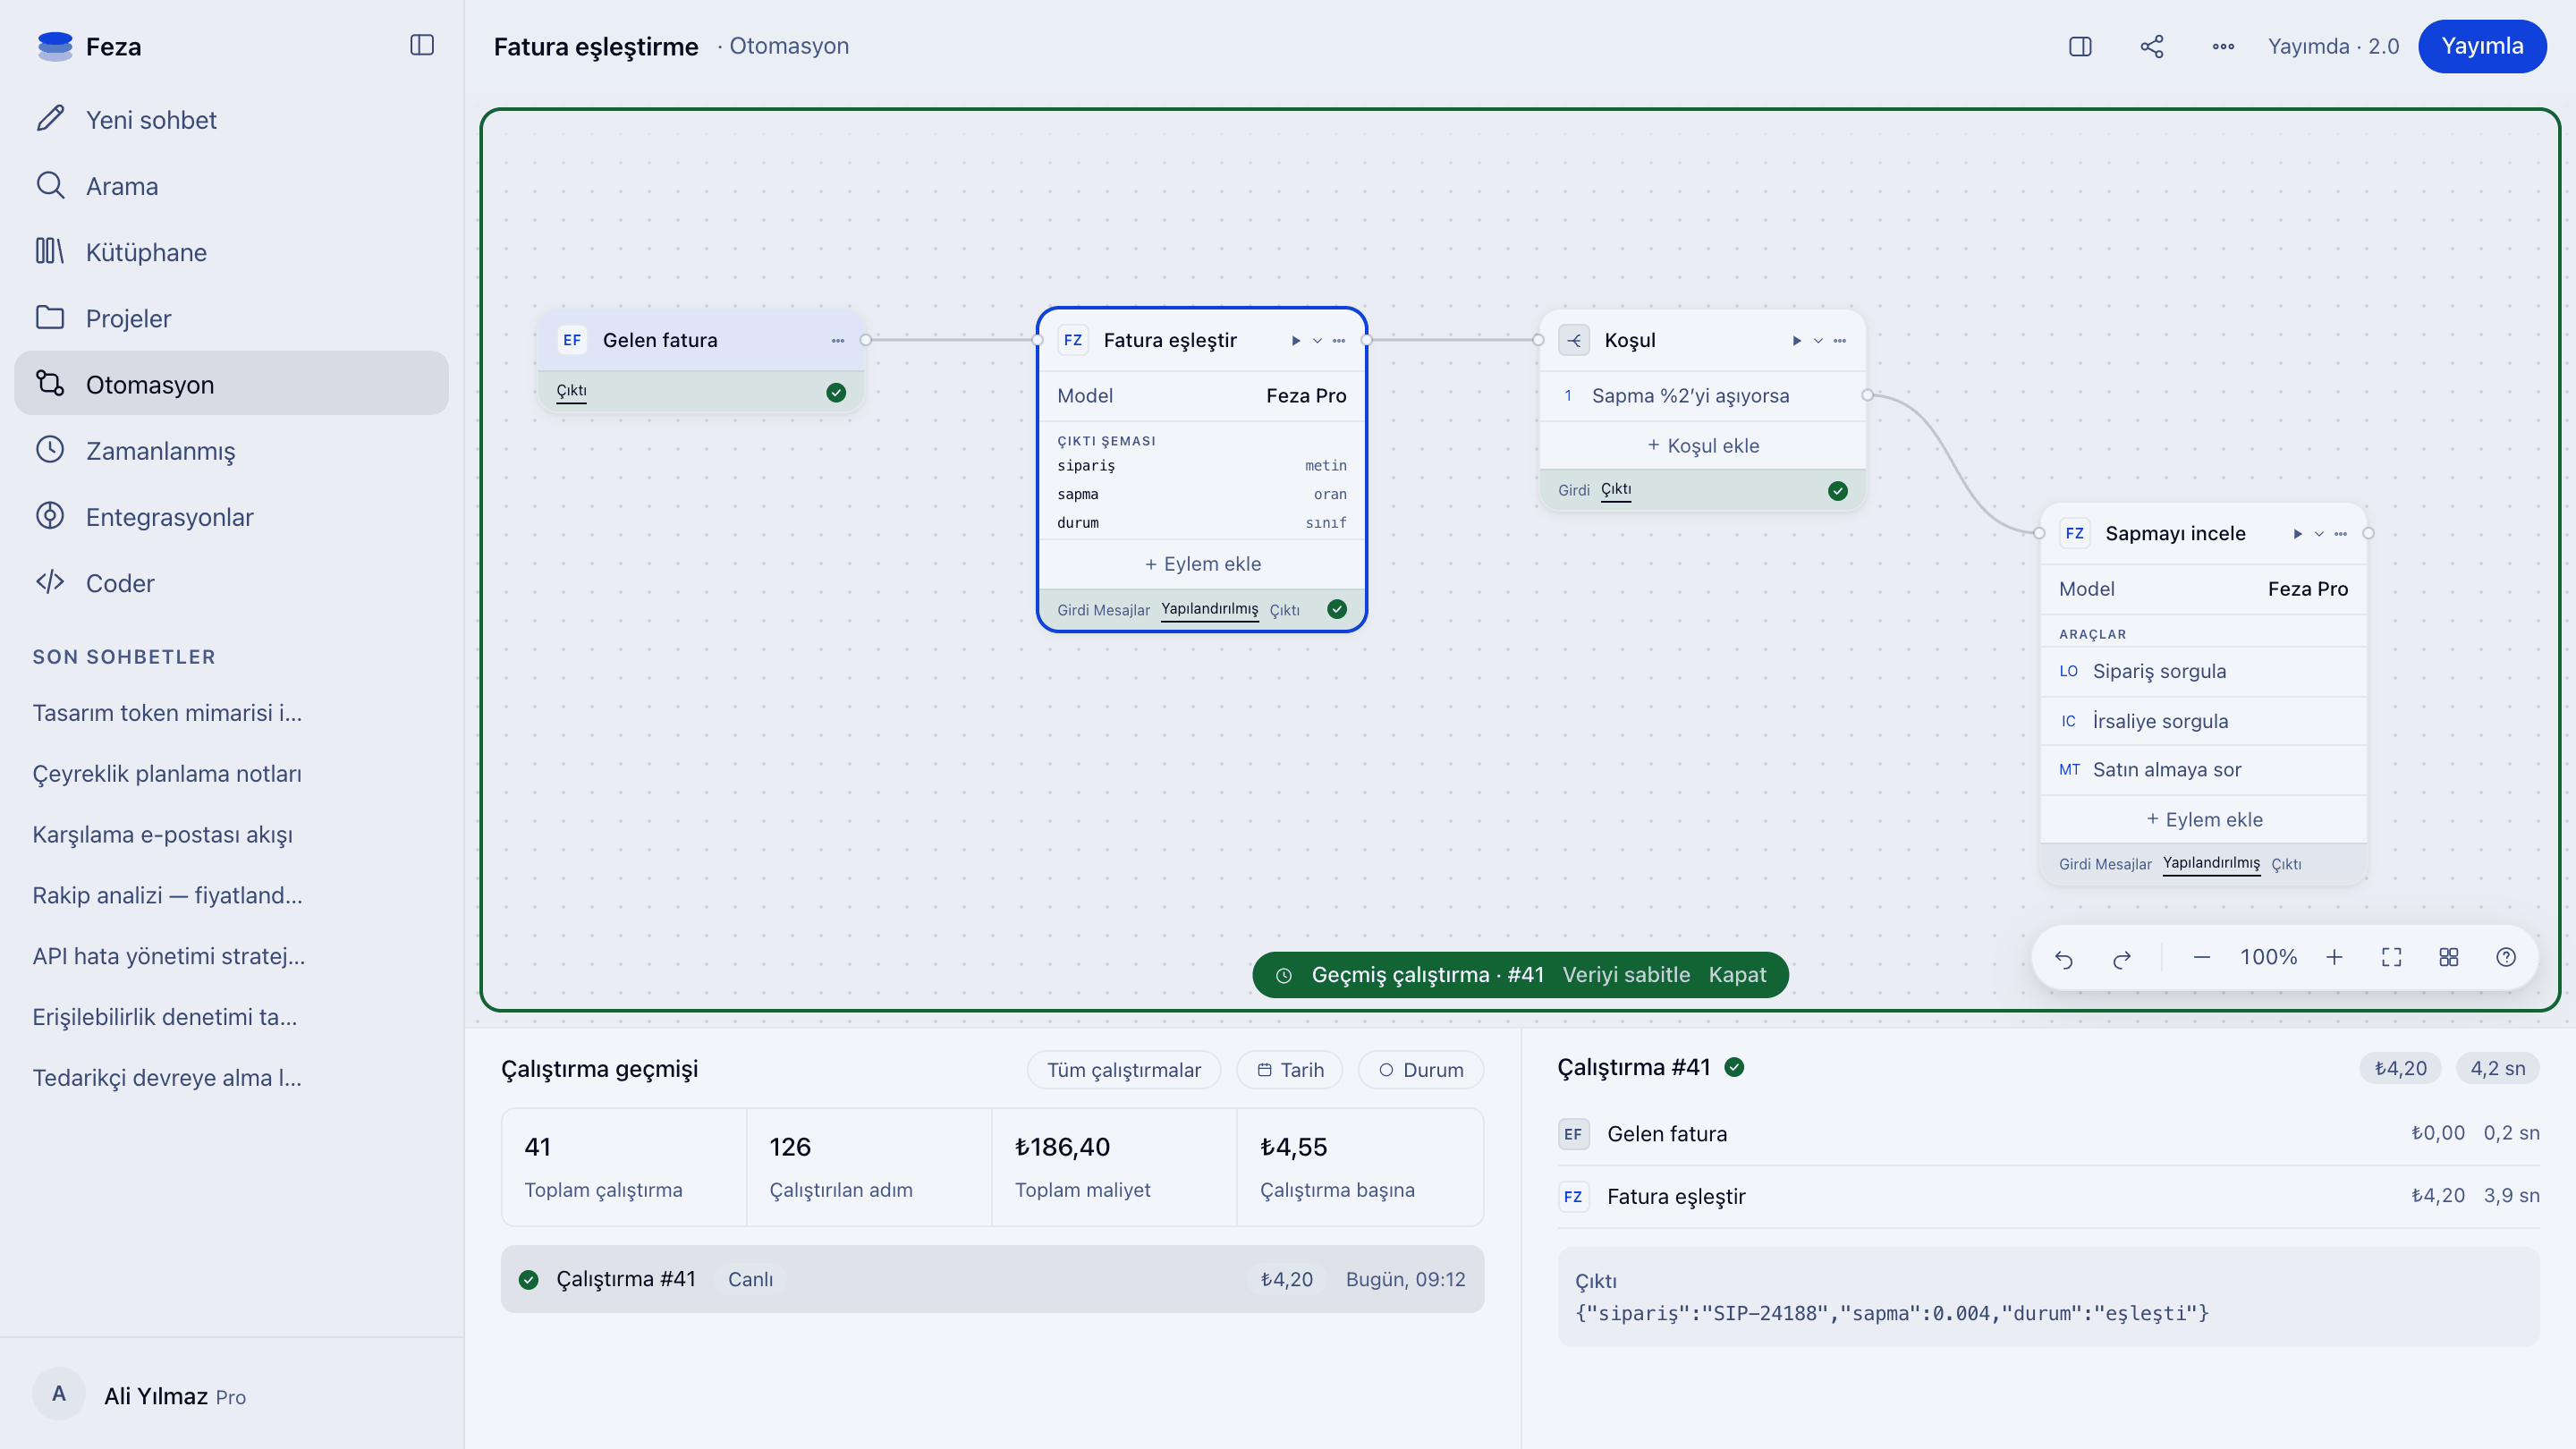Click the share icon in header
Image resolution: width=2576 pixels, height=1449 pixels.
[x=2152, y=46]
